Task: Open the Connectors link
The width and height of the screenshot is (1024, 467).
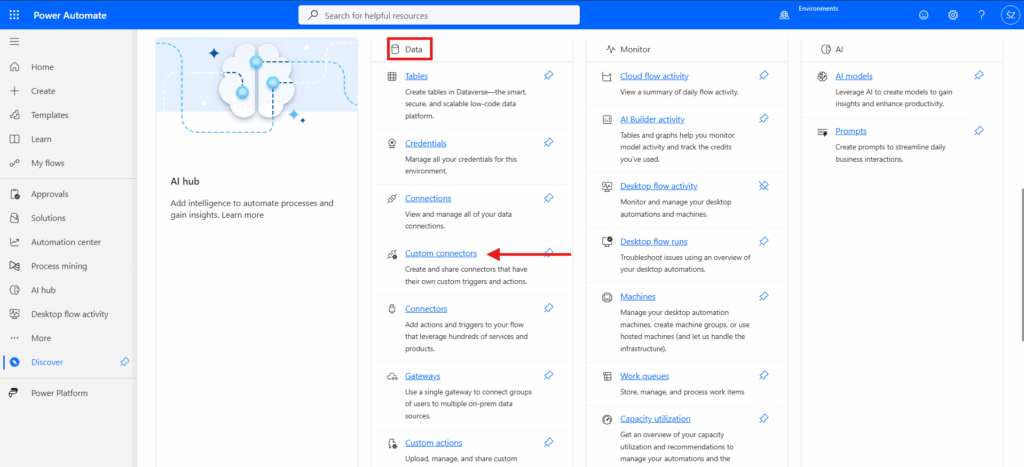Action: (x=426, y=309)
